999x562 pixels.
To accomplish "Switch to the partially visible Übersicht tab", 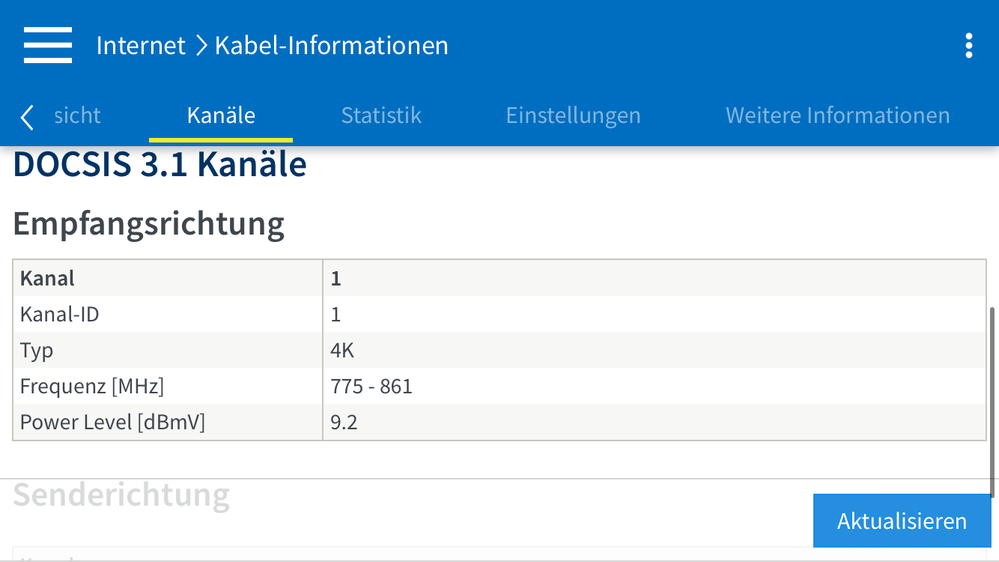I will coord(76,116).
